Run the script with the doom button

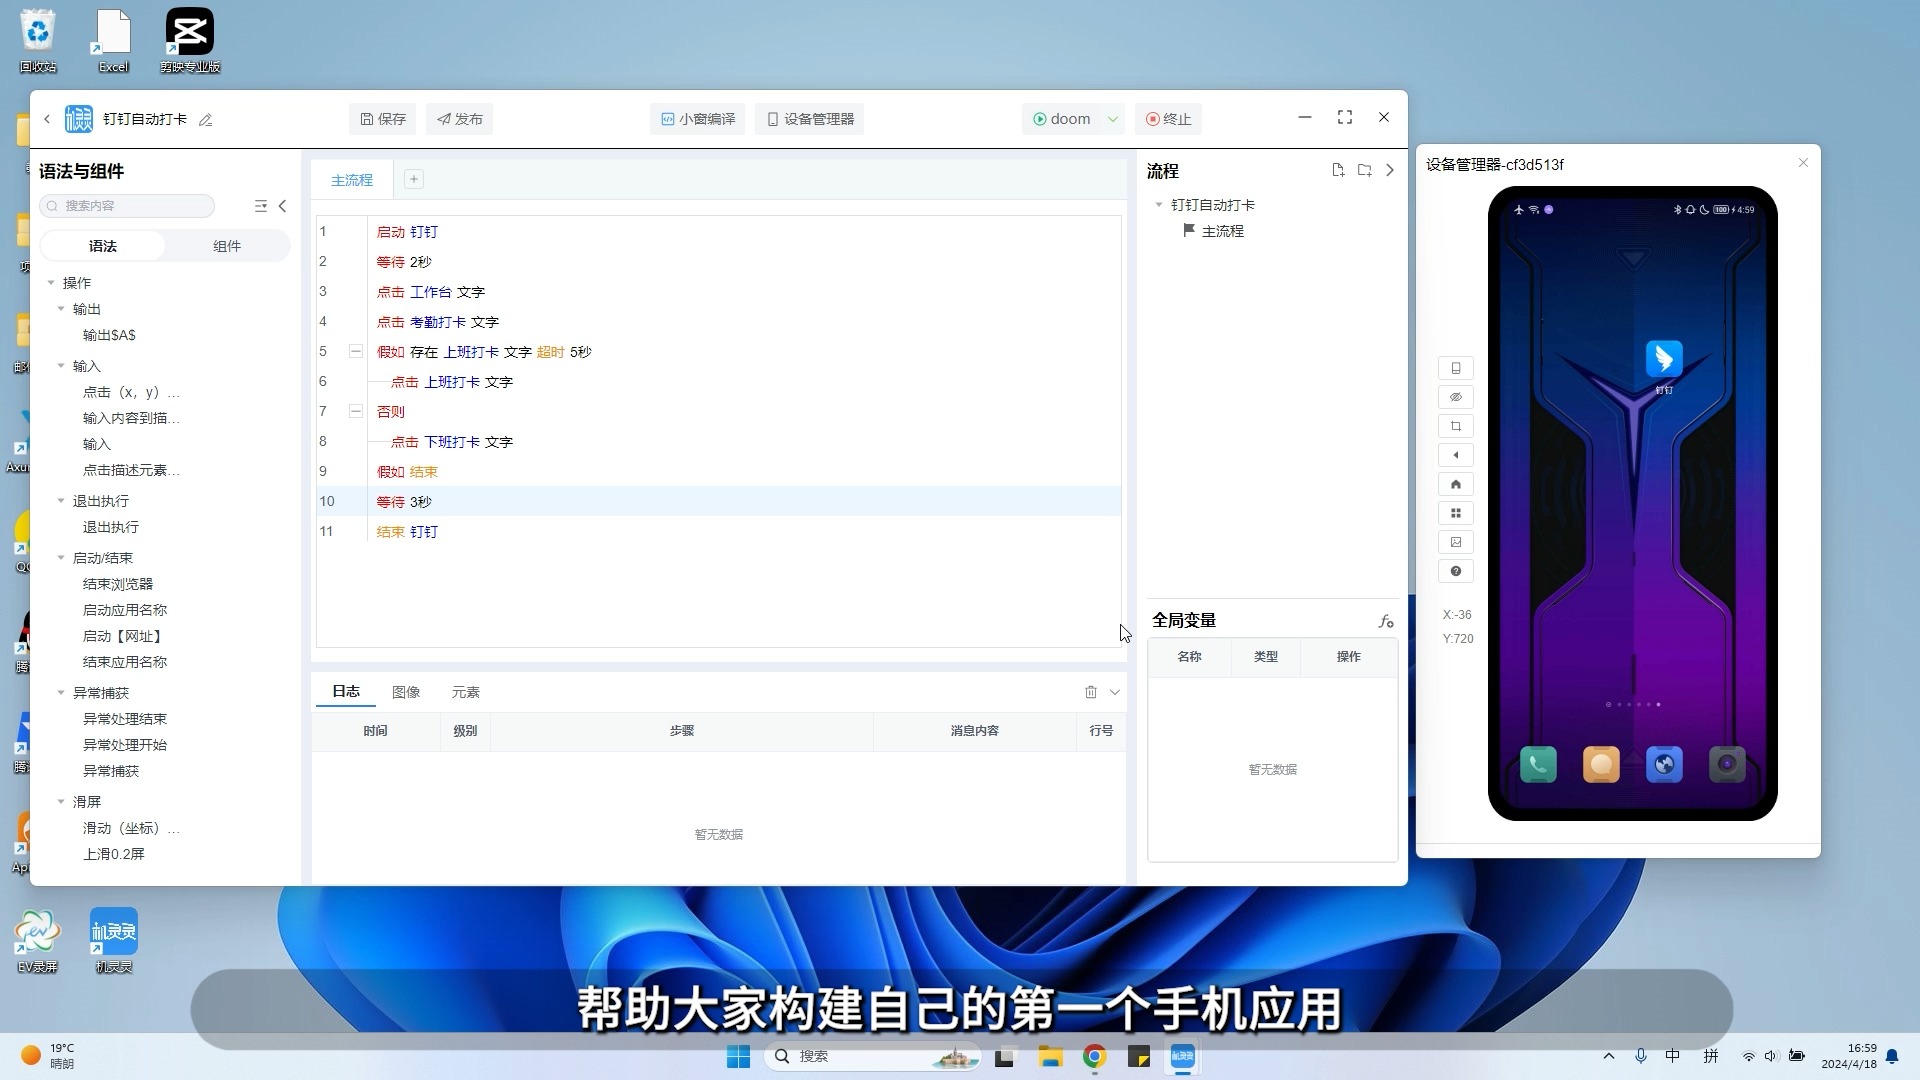click(x=1062, y=119)
